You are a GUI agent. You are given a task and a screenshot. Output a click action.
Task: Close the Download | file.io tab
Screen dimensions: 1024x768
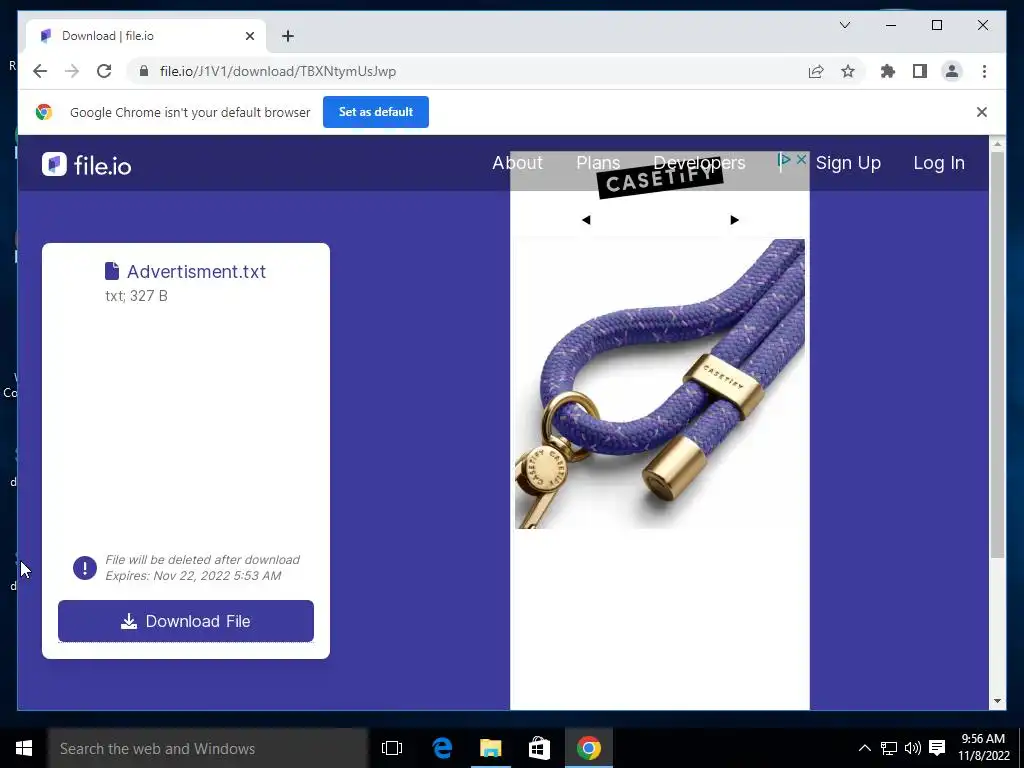click(x=249, y=36)
